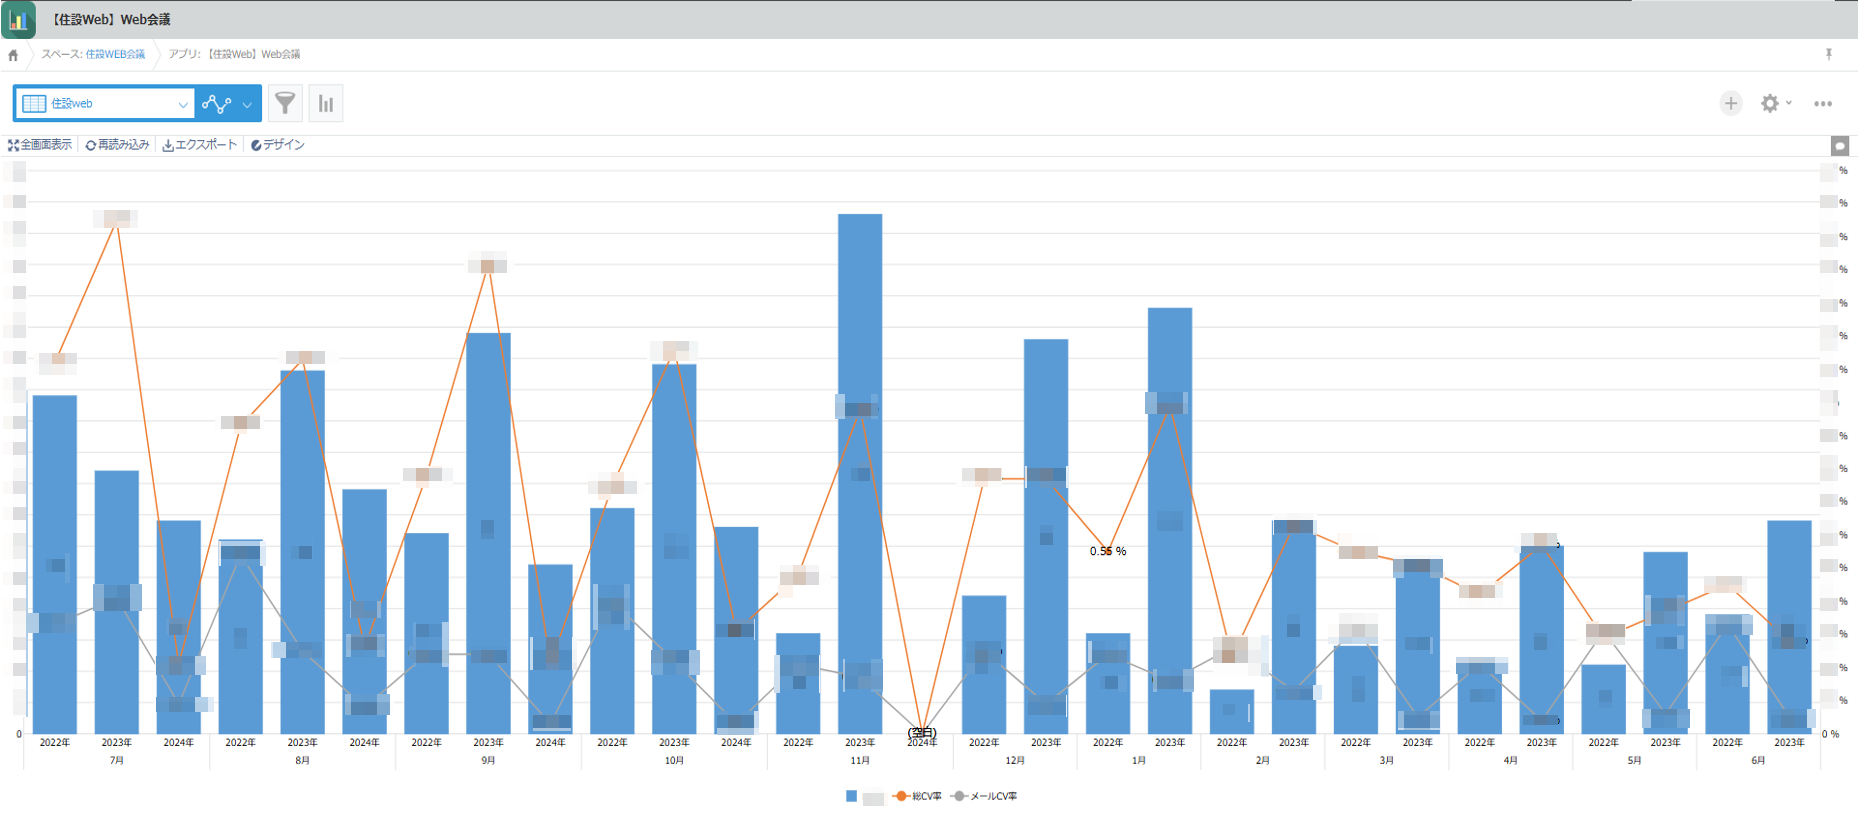Open the 住設WEB会議 space link
Screen dimensions: 1858x826
(114, 54)
